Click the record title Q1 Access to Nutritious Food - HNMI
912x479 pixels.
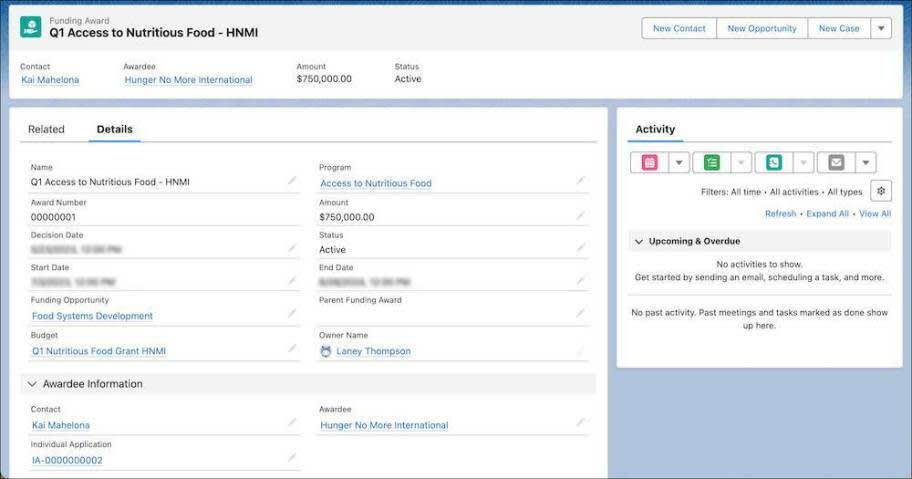point(154,33)
